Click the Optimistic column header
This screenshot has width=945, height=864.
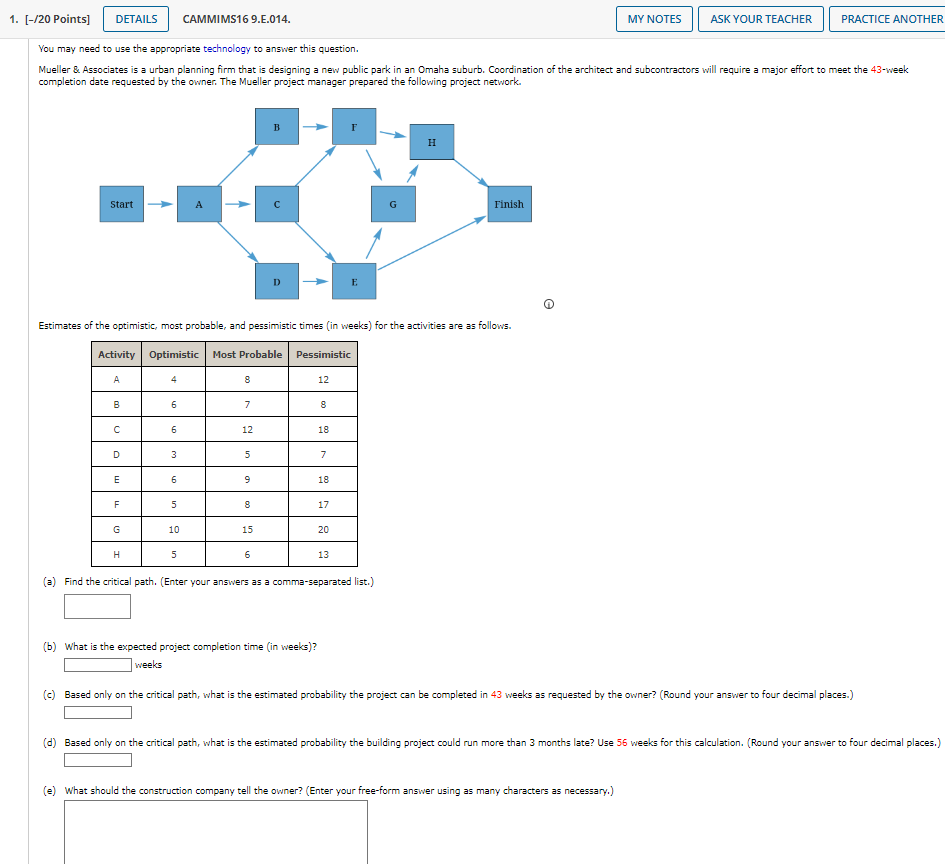174,354
